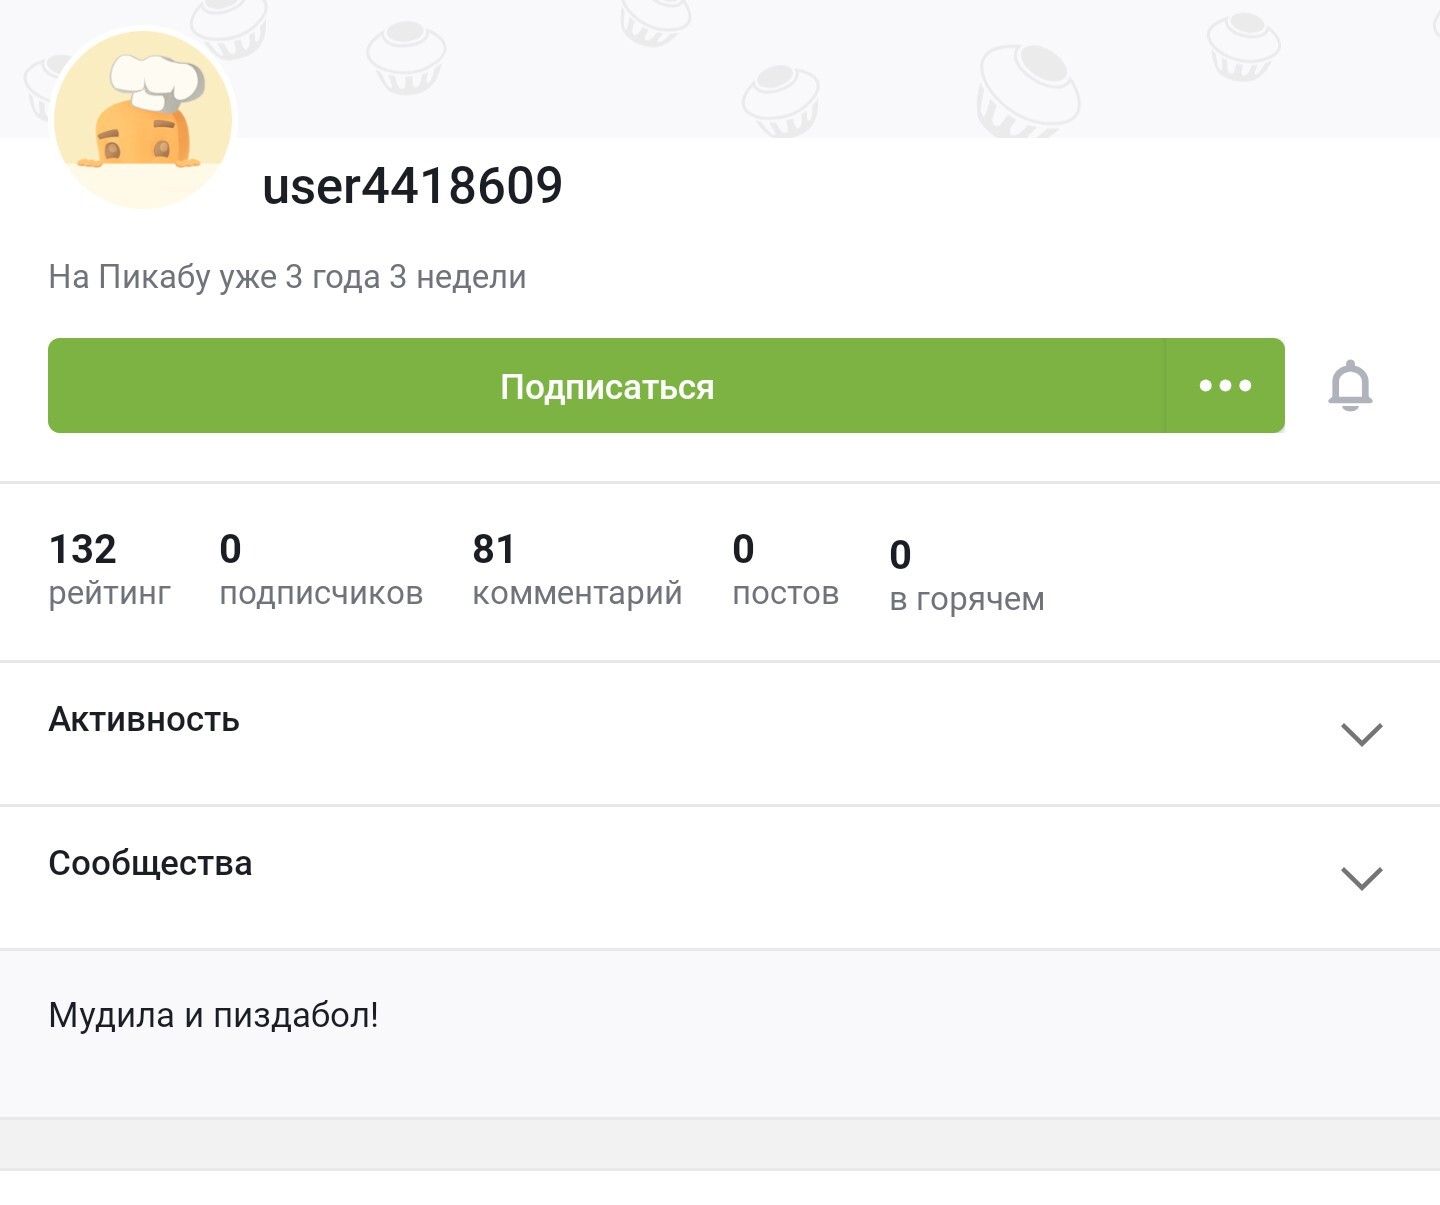Image resolution: width=1440 pixels, height=1205 pixels.
Task: Open the three-dots more options menu
Action: pos(1225,386)
